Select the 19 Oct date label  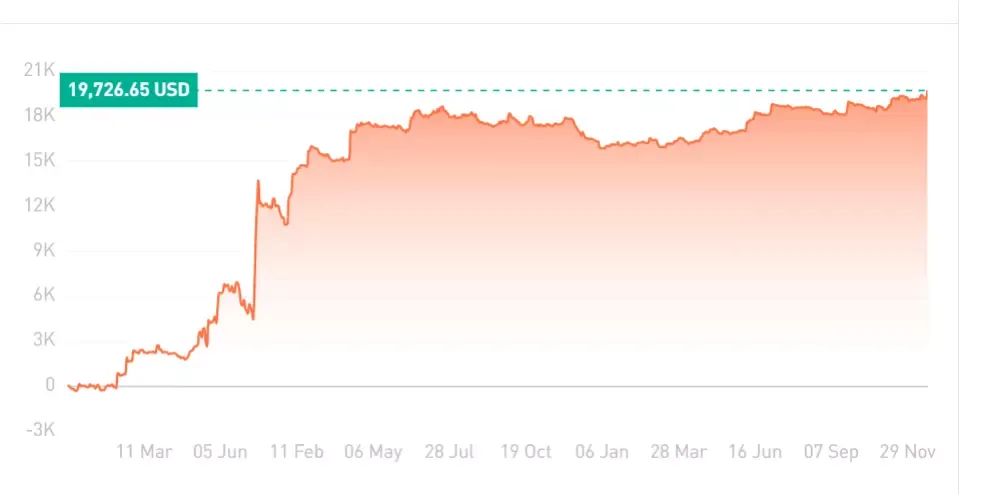click(x=526, y=452)
